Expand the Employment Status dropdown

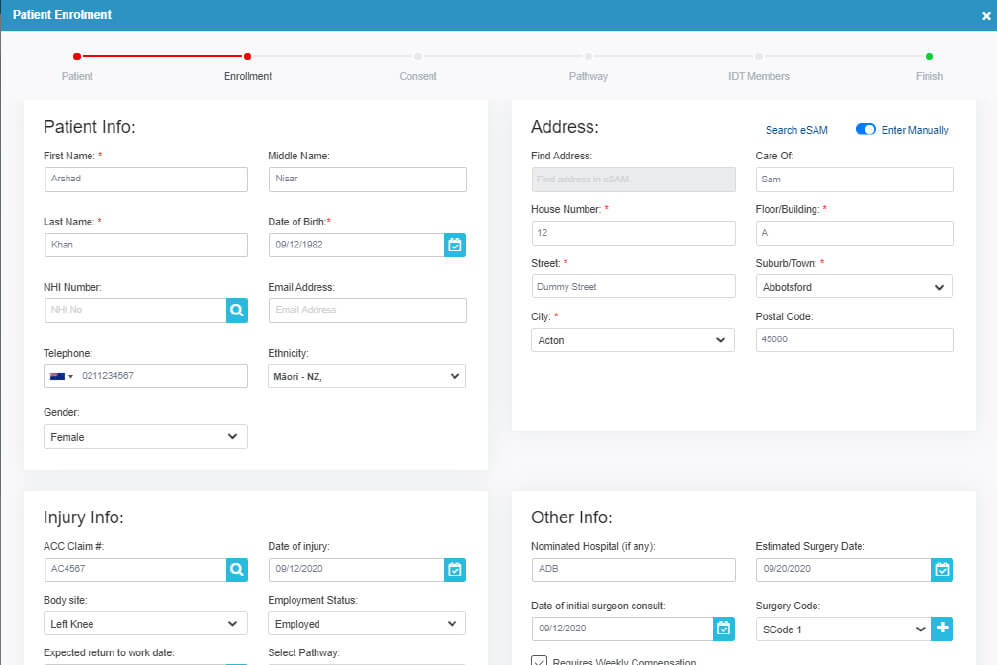coord(367,624)
